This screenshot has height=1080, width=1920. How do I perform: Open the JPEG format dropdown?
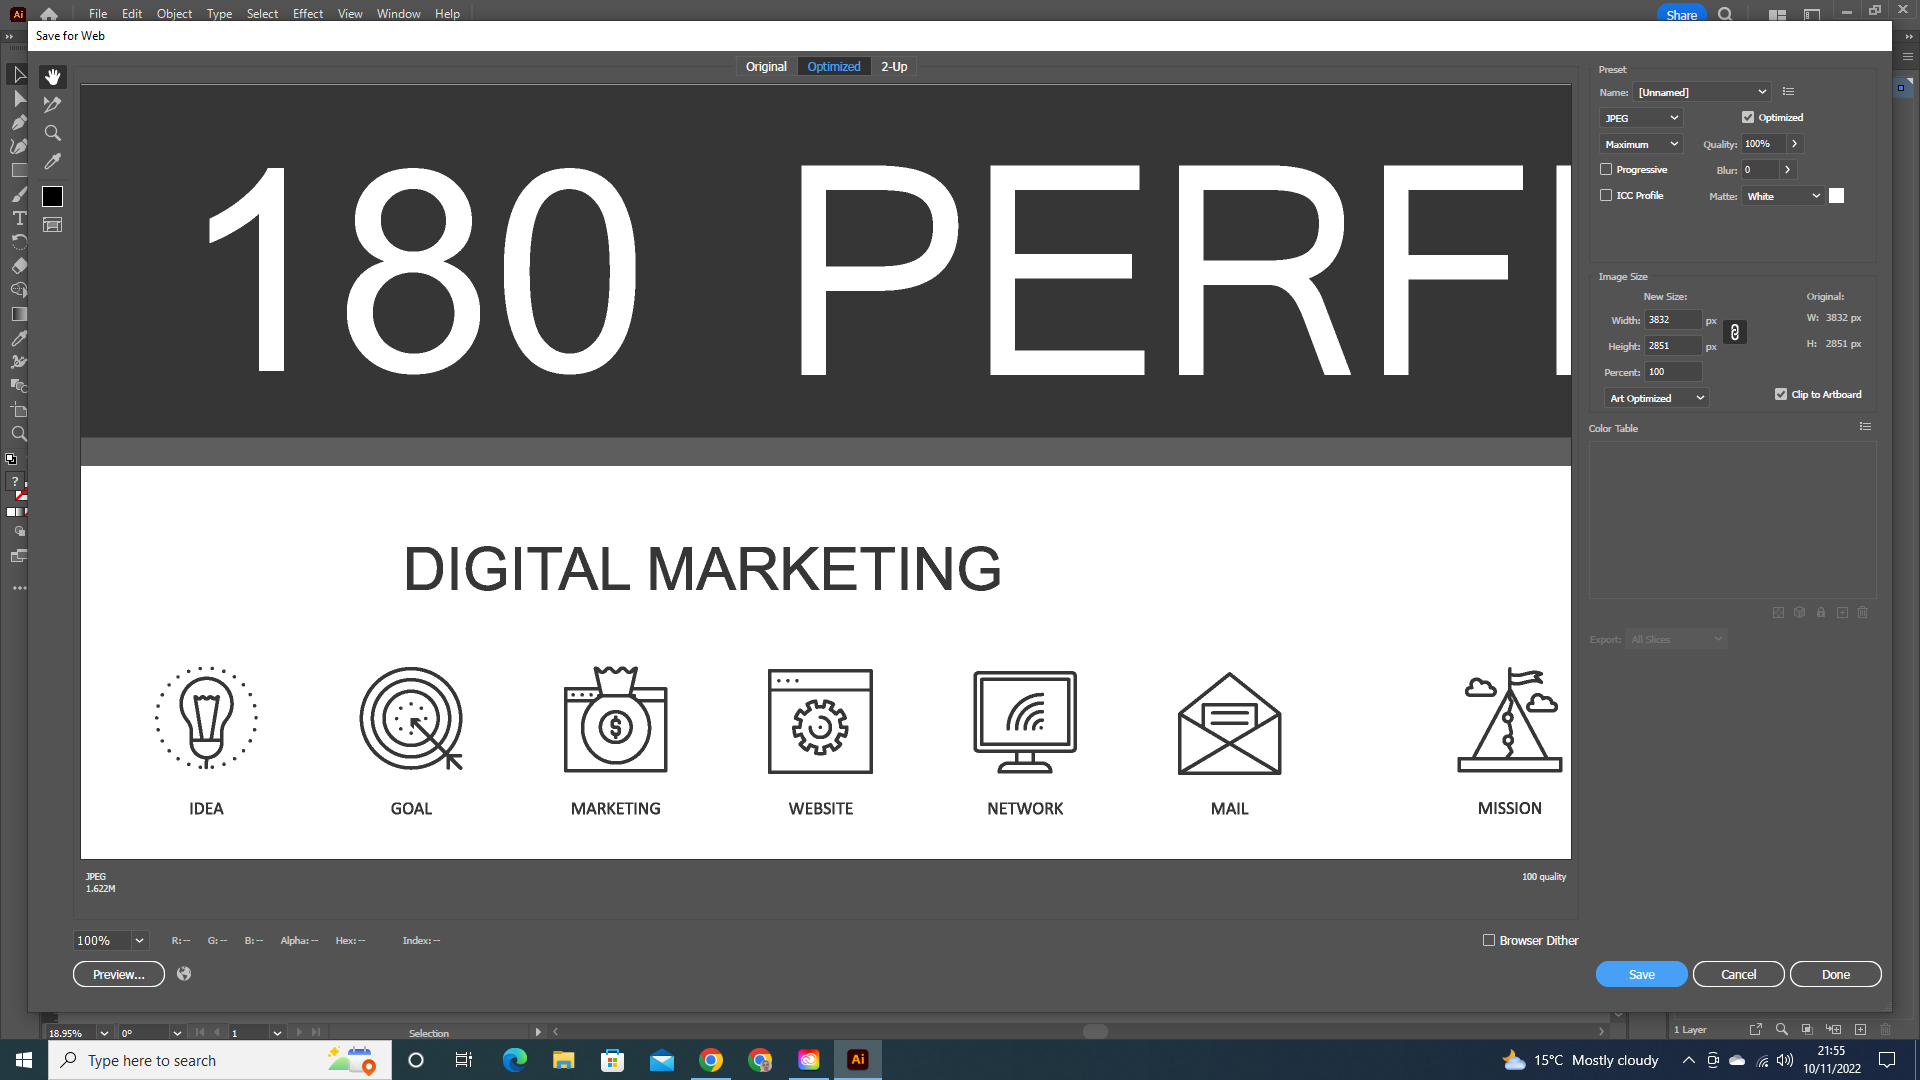[x=1640, y=117]
